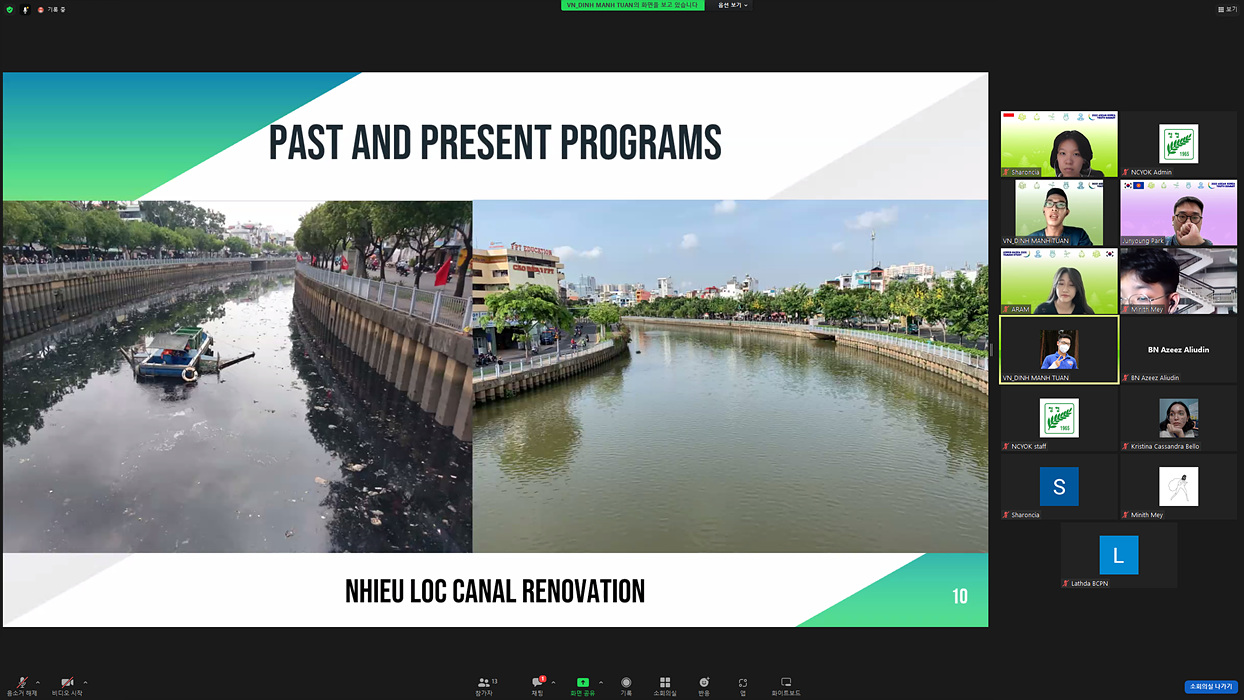Expand the video options arrow

(85, 683)
